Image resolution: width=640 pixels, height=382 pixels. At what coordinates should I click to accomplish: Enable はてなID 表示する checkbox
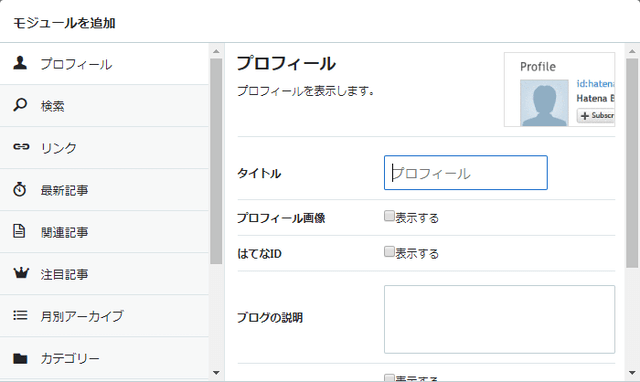389,251
